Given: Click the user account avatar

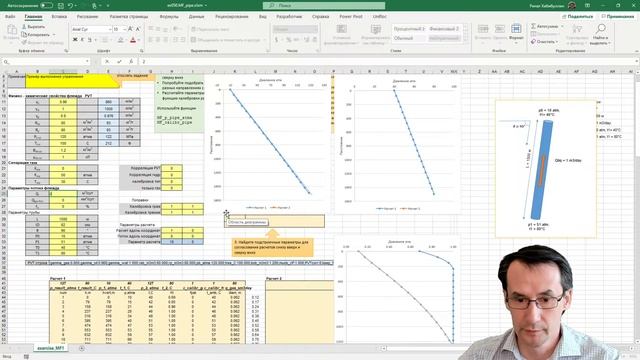Looking at the screenshot, I should (572, 5).
